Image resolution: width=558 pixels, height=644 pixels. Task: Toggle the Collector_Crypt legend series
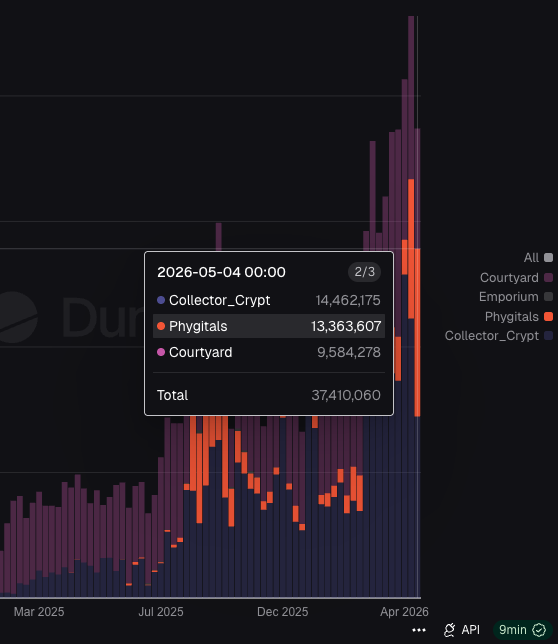499,336
